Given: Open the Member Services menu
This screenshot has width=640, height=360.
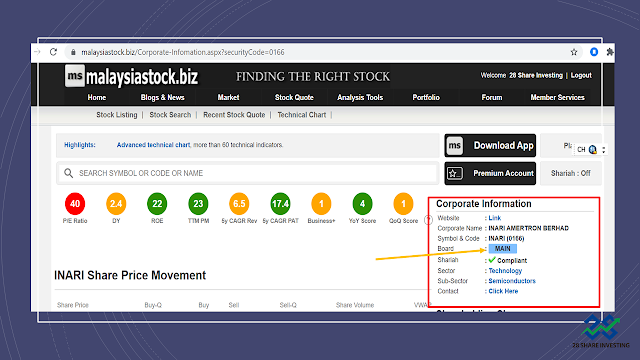Looking at the screenshot, I should pyautogui.click(x=558, y=98).
